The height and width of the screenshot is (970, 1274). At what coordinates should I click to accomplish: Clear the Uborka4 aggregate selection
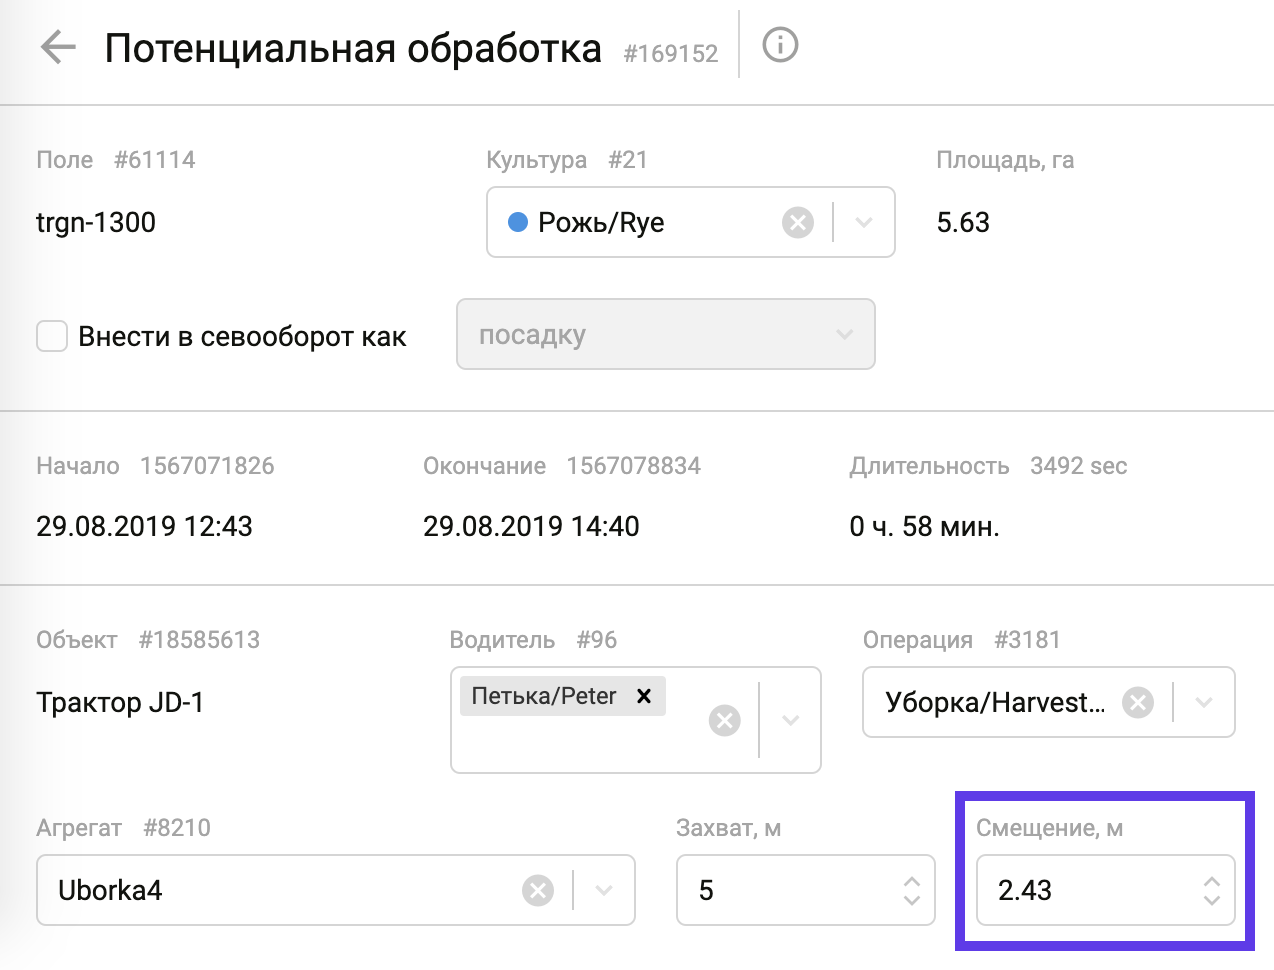click(538, 890)
